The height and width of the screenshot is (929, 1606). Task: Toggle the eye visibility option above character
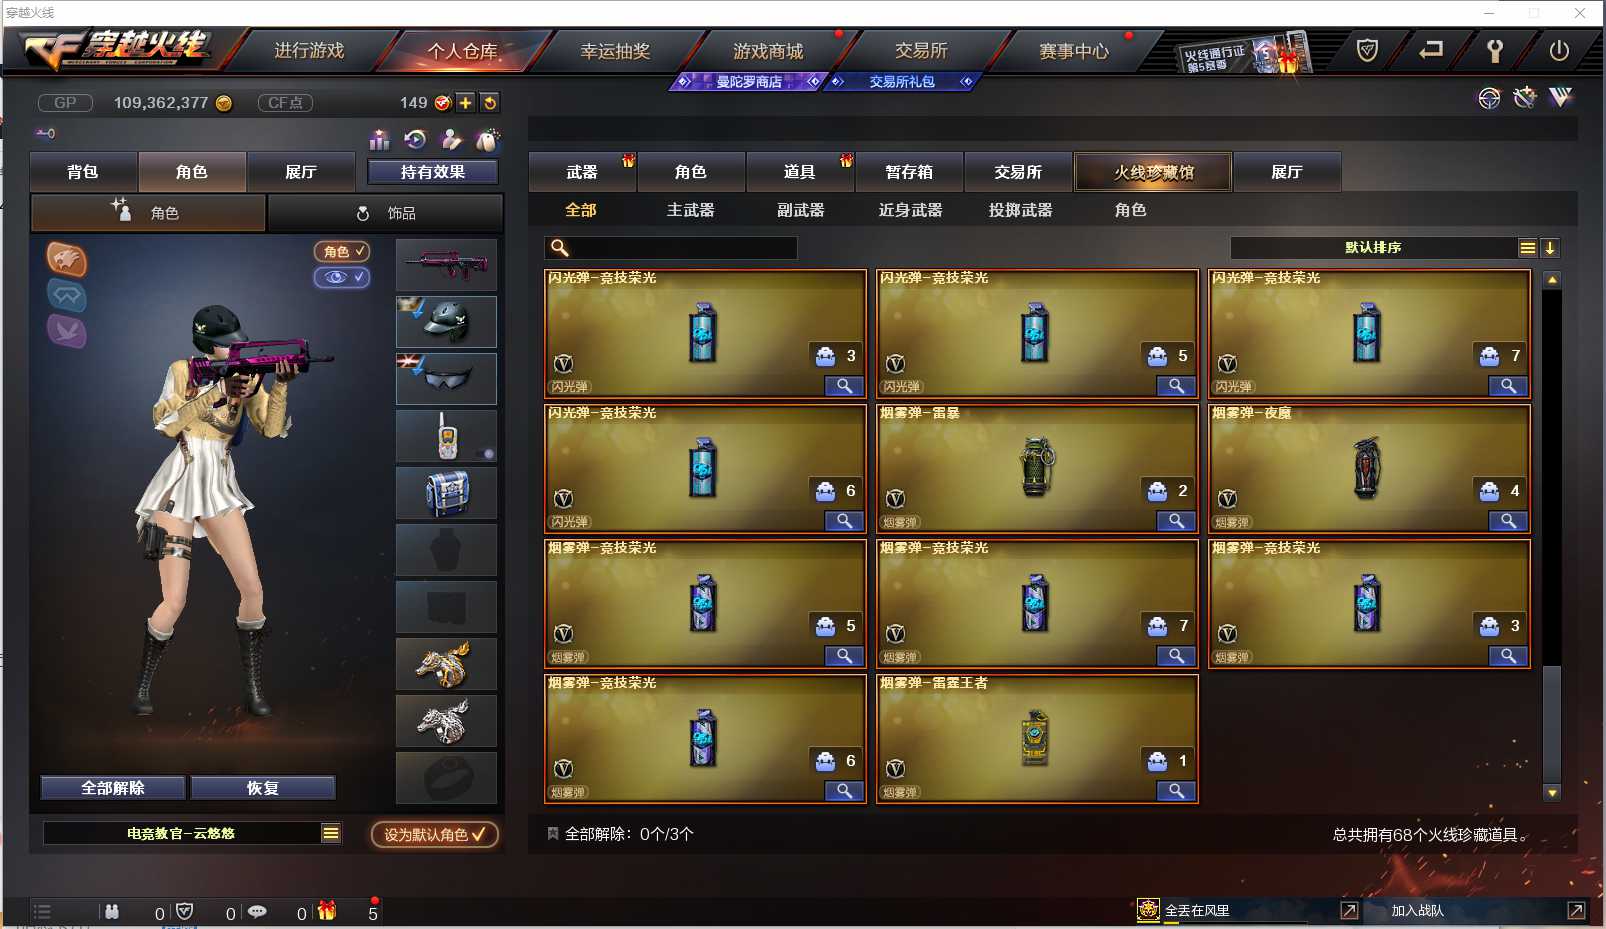coord(342,277)
